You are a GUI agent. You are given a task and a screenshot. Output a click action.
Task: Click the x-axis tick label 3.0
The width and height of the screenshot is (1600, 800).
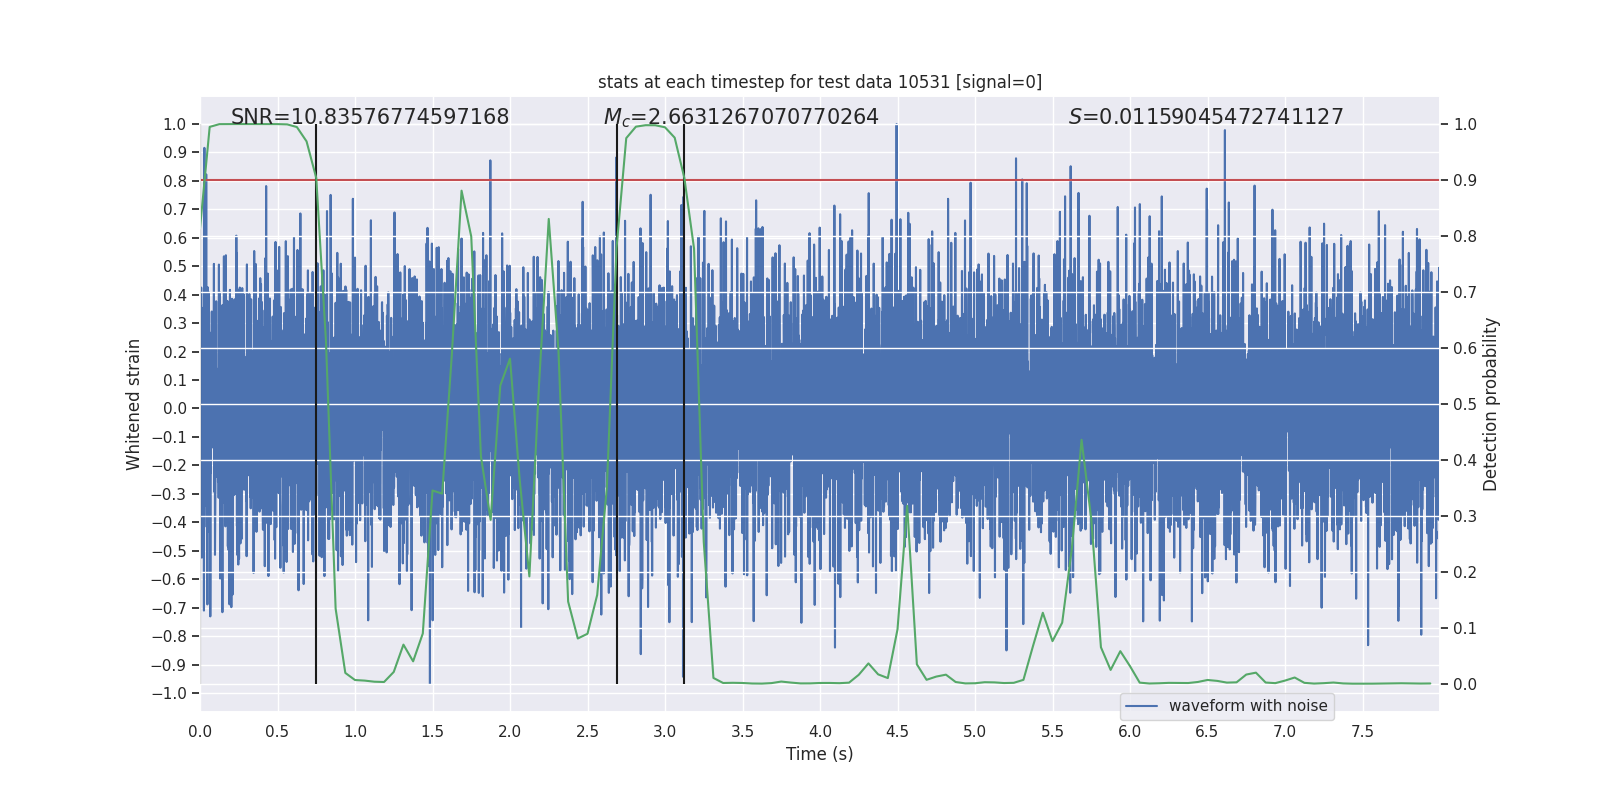click(x=665, y=731)
